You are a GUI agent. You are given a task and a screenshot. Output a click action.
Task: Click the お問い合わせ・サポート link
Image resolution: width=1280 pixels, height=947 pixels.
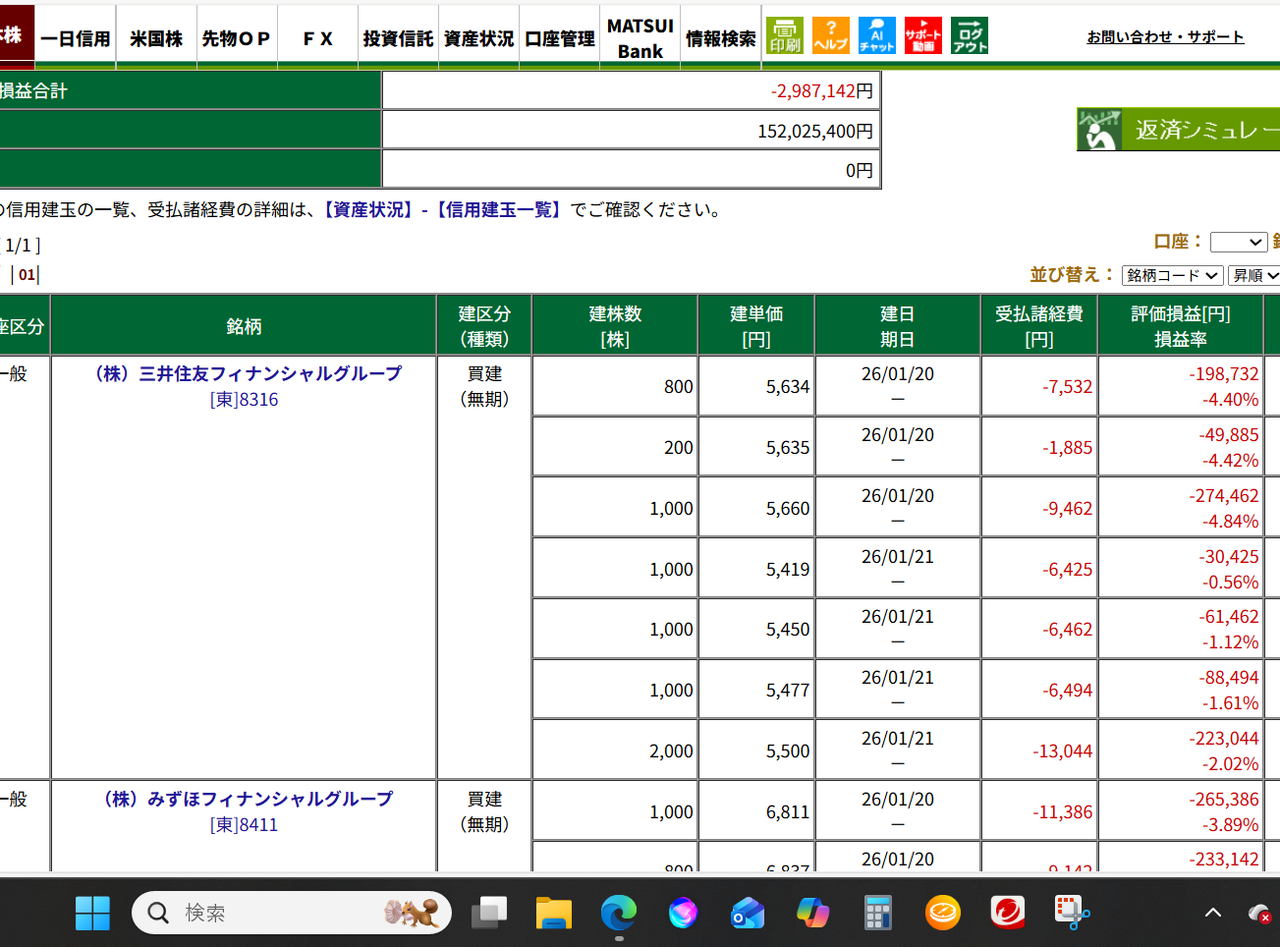1165,37
